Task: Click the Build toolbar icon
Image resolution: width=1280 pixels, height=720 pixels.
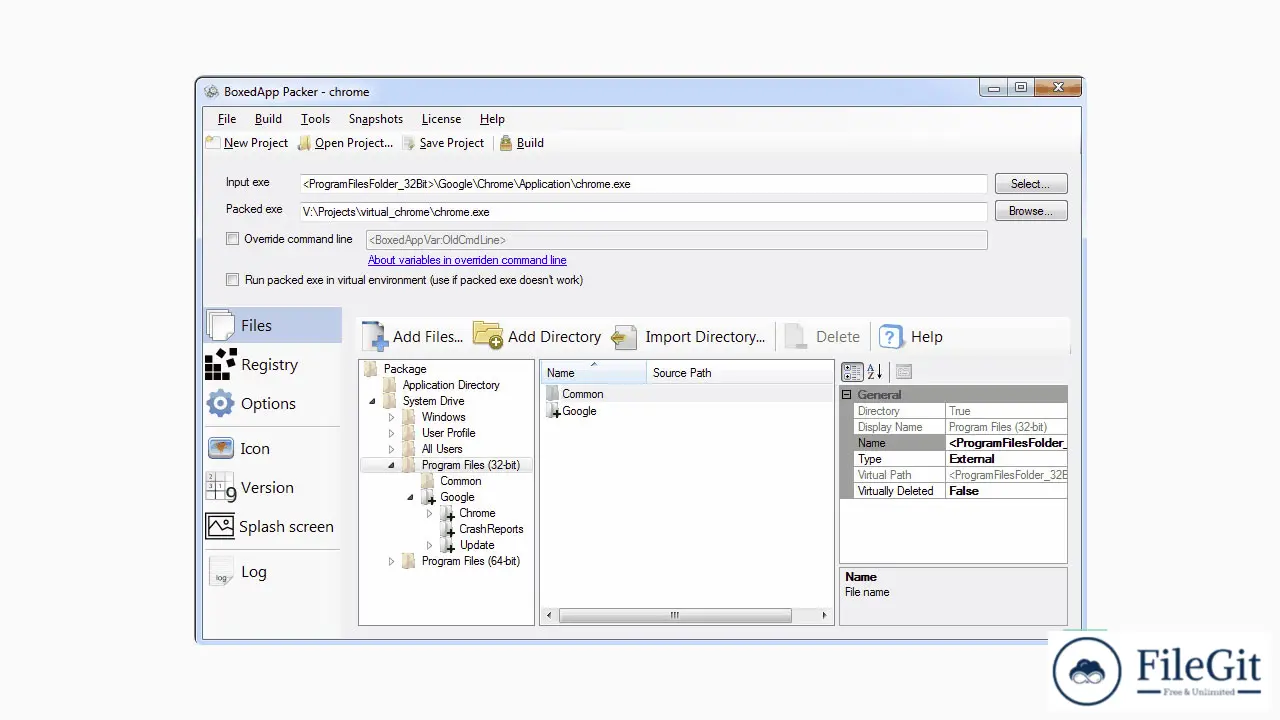Action: [506, 143]
